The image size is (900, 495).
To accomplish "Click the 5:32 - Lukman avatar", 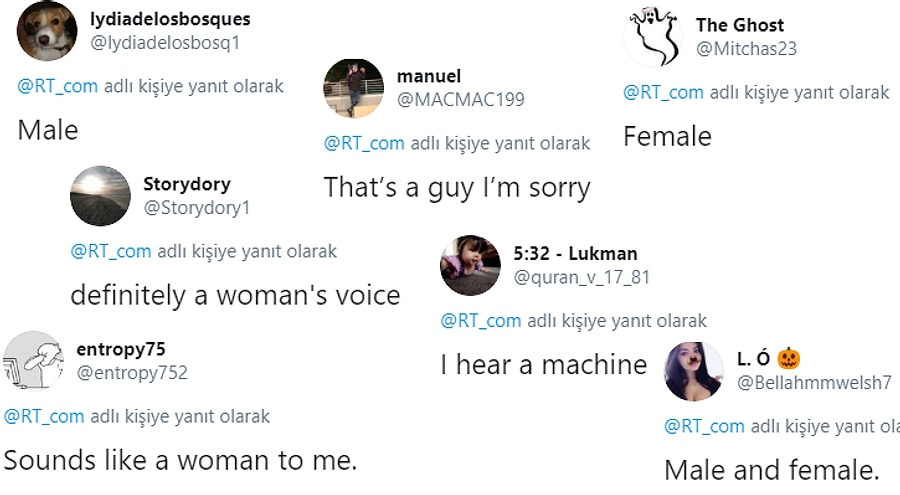I will pos(470,265).
